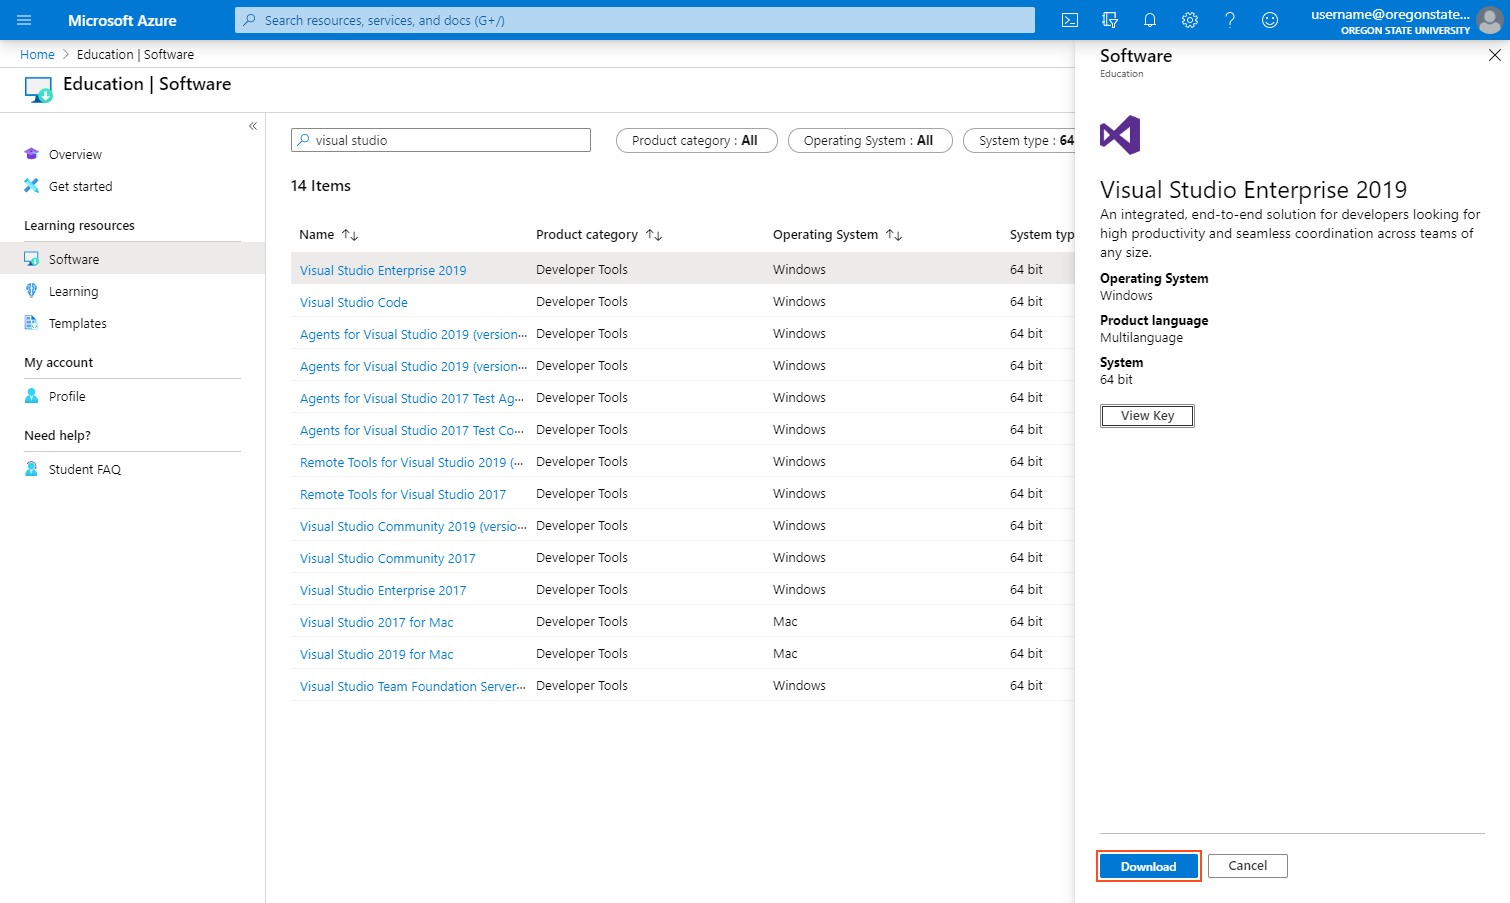The image size is (1510, 903).
Task: Click the Help question mark icon
Action: [1229, 20]
